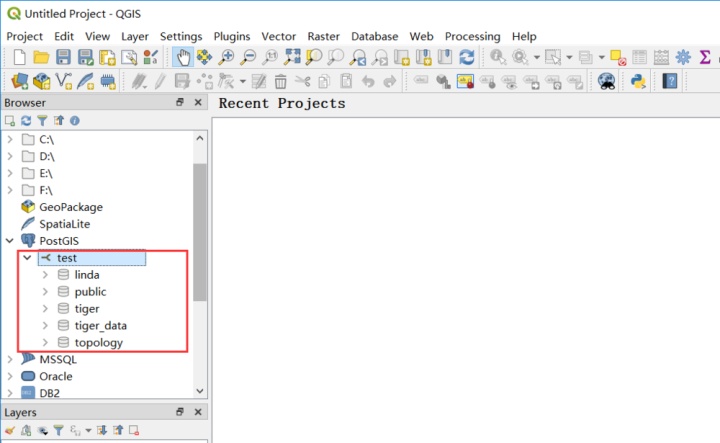The image size is (720, 443).
Task: Open the Plugins menu
Action: [232, 36]
